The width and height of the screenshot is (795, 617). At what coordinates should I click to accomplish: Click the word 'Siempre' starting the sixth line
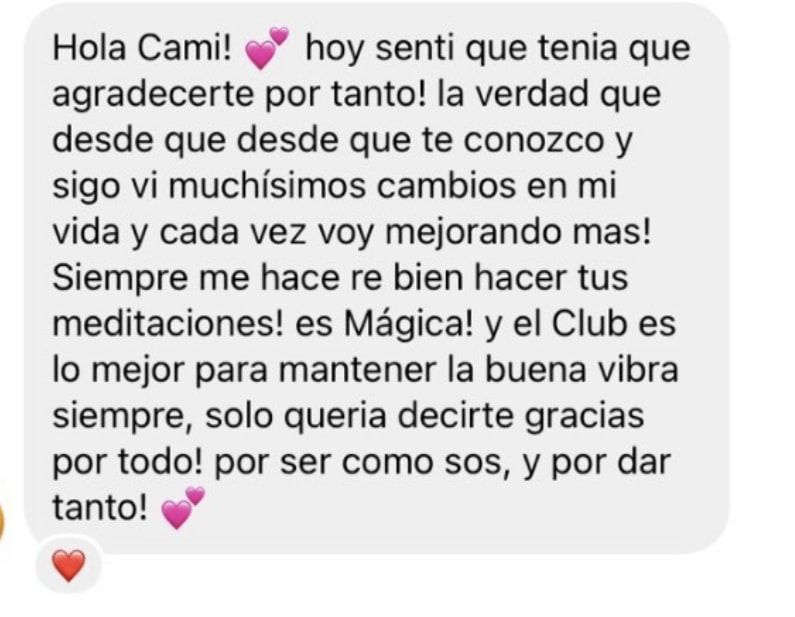(120, 280)
